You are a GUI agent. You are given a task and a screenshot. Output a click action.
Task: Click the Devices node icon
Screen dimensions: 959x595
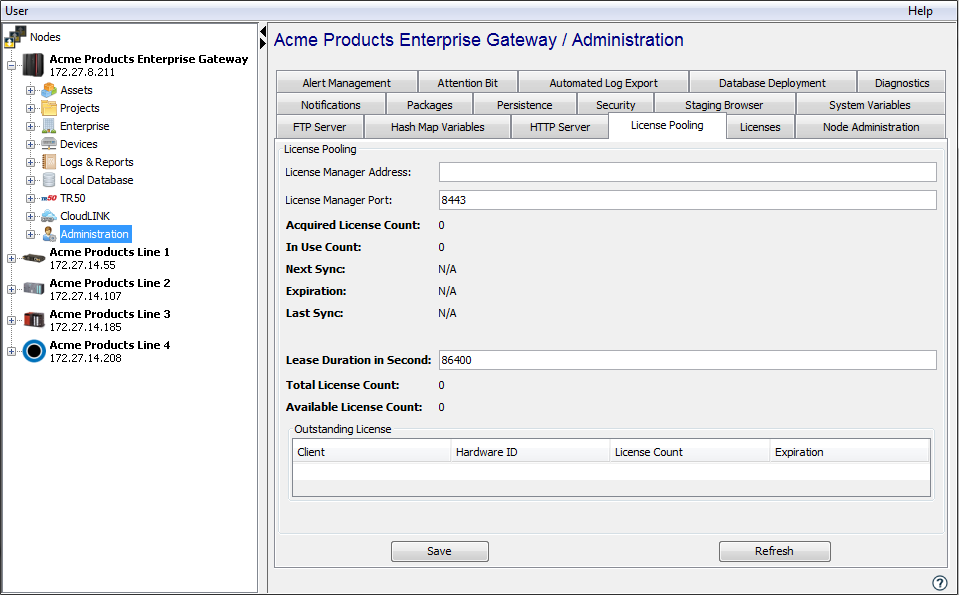[x=49, y=144]
